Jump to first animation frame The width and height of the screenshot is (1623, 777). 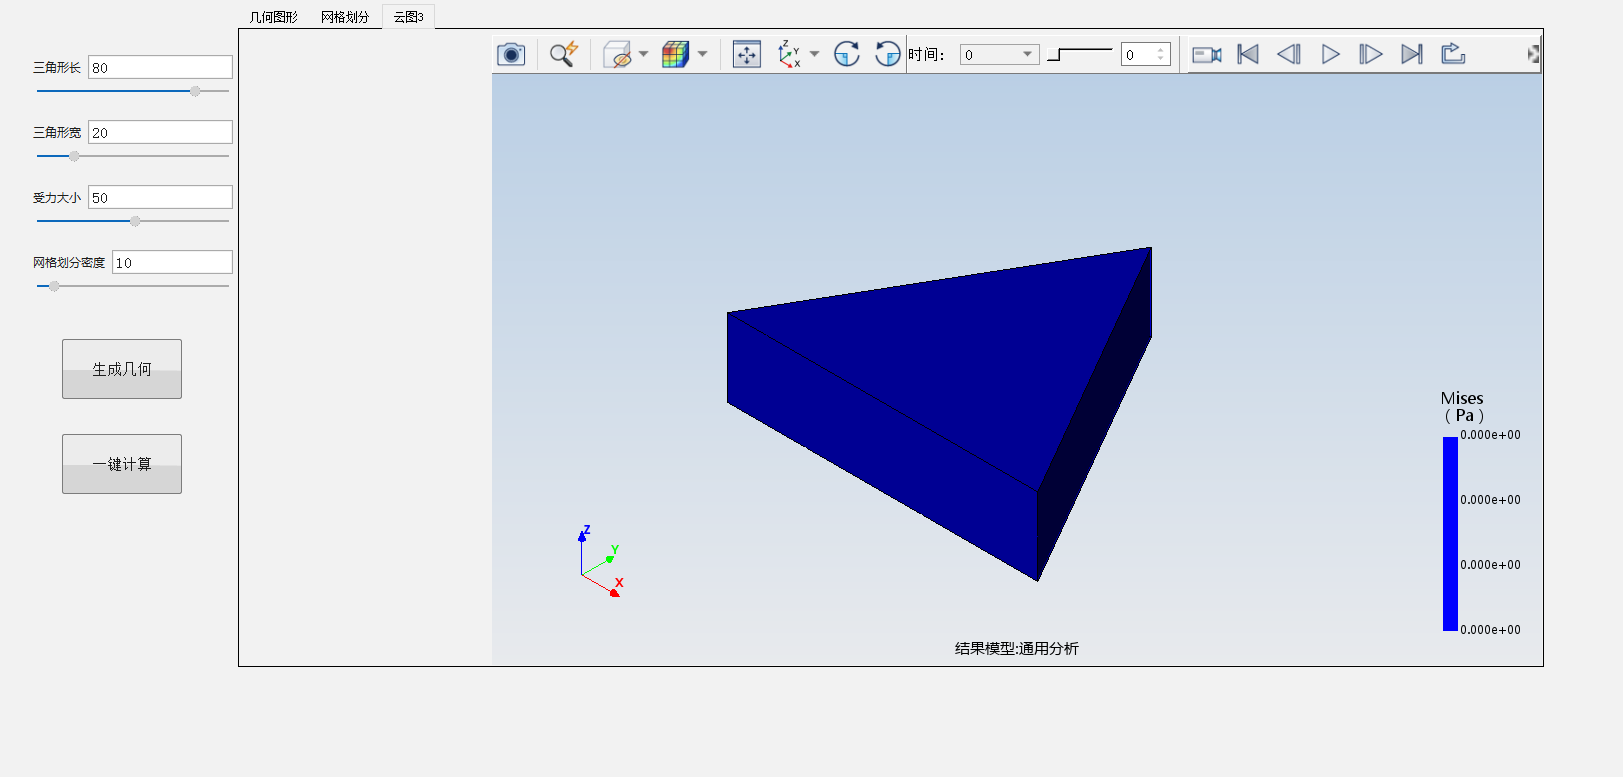(x=1248, y=54)
